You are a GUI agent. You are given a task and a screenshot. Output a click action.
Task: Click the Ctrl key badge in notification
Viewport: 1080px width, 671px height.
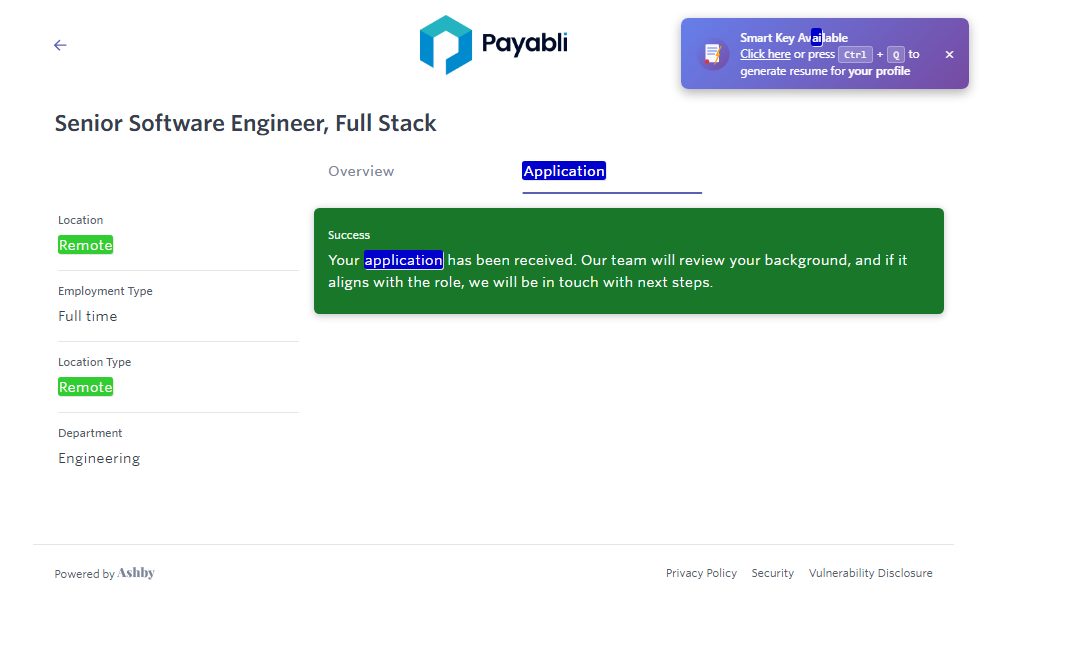pyautogui.click(x=855, y=55)
